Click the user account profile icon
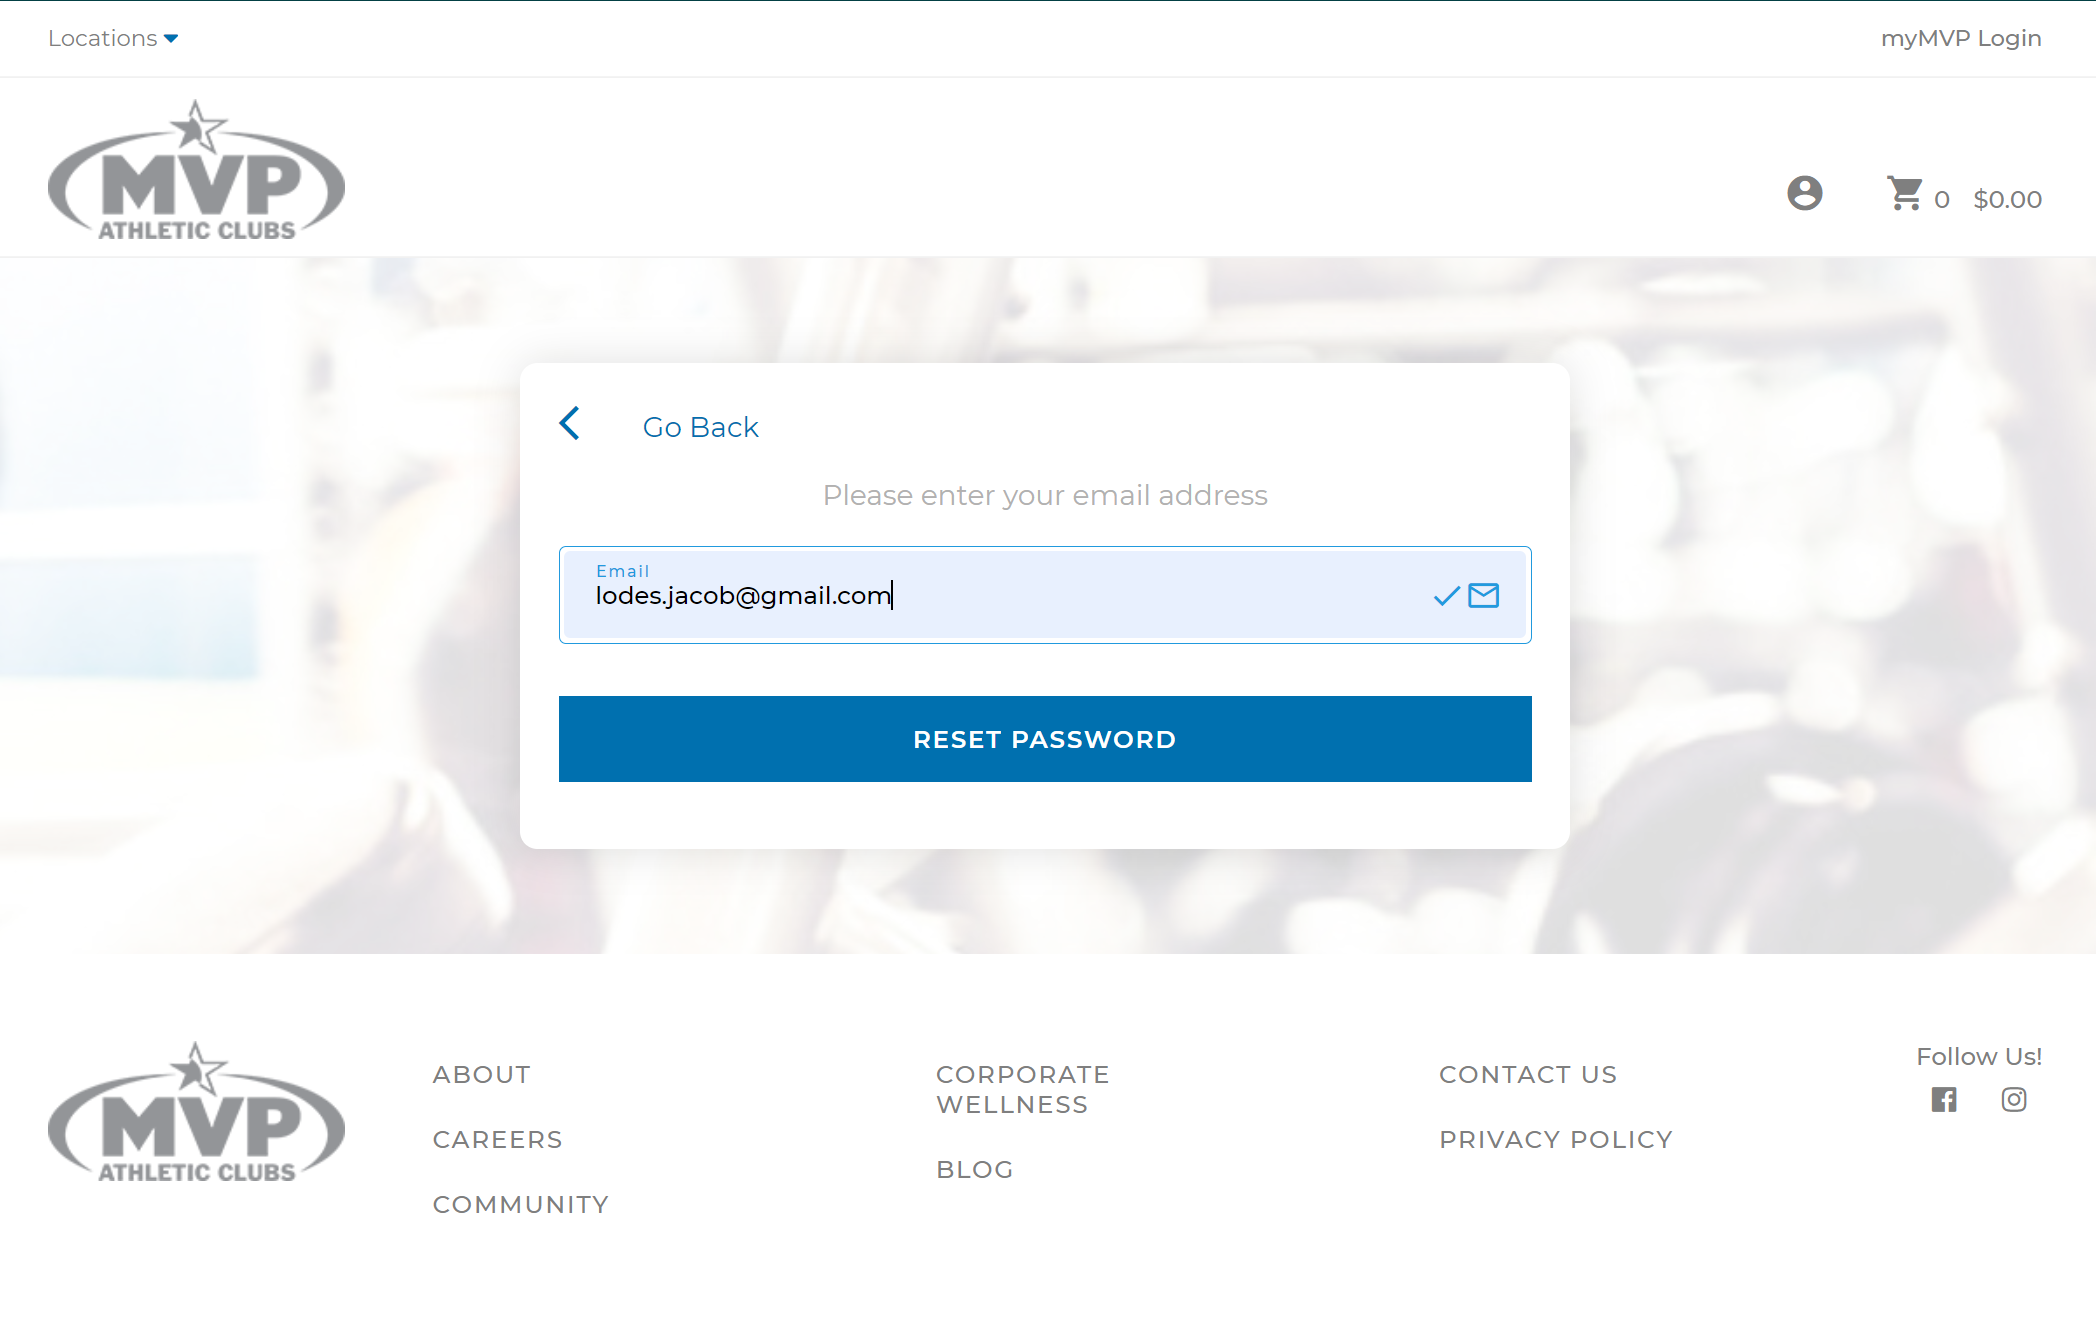Screen dimensions: 2096x1321 (x=1804, y=195)
